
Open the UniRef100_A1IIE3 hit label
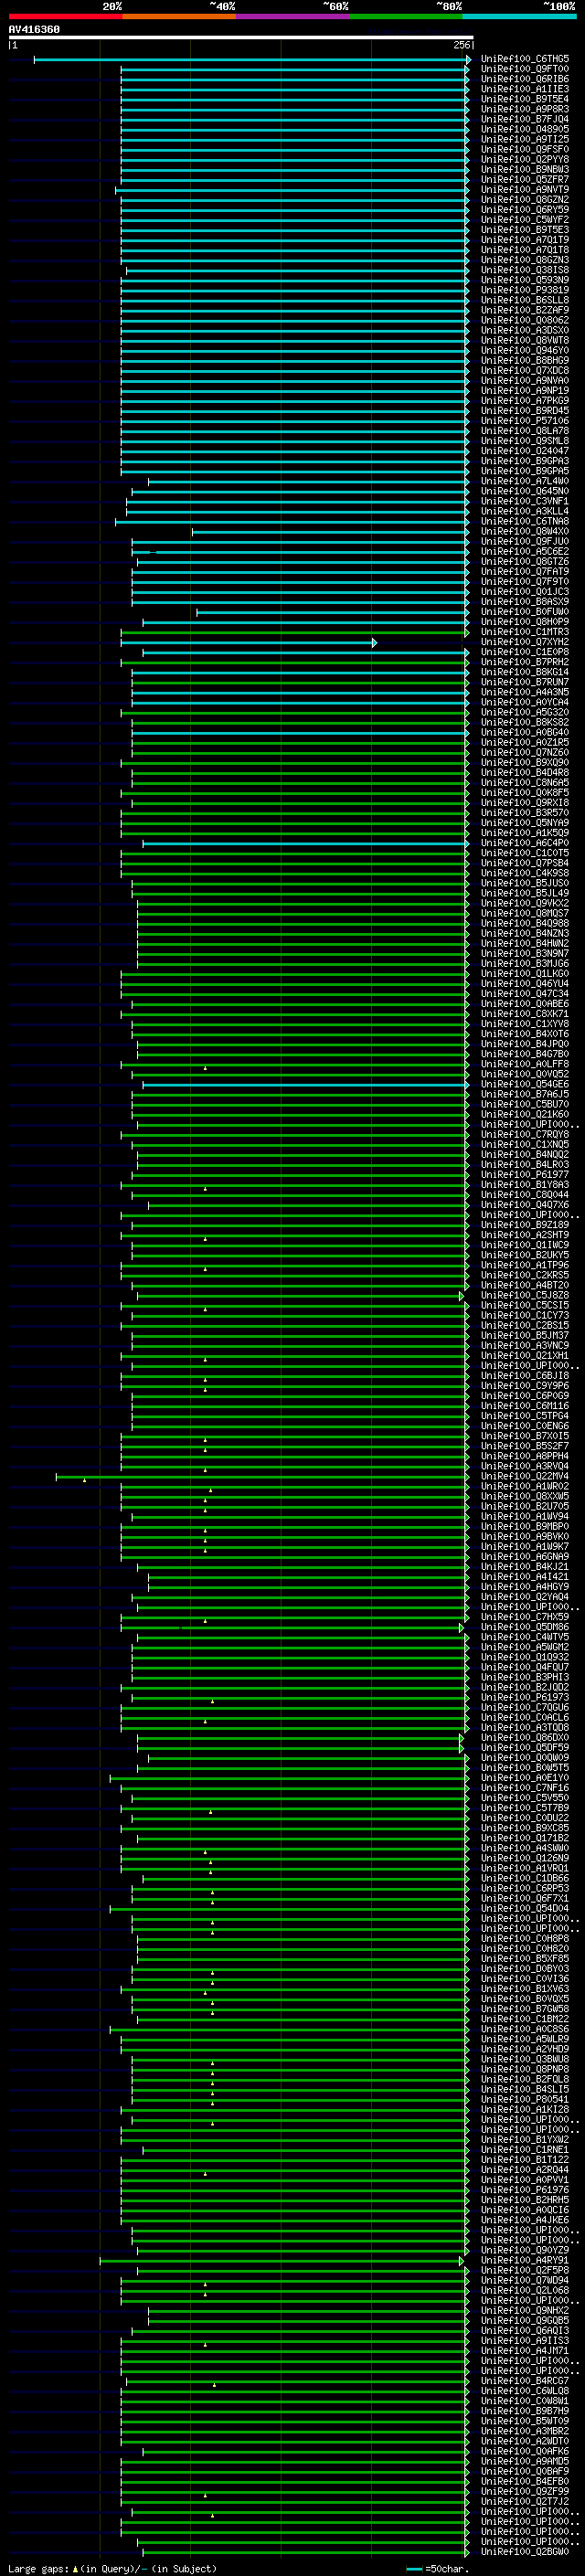[525, 89]
